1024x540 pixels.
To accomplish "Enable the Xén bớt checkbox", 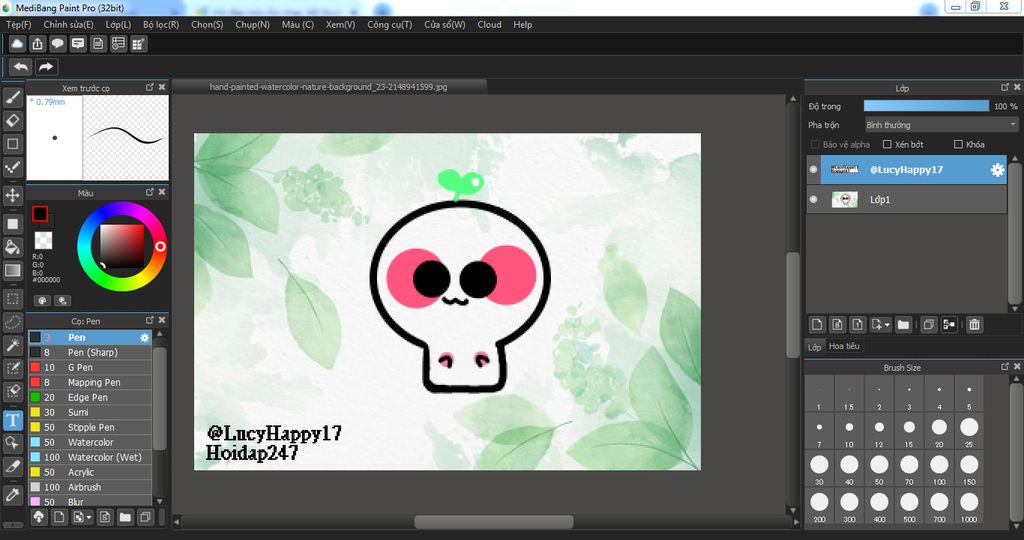I will tap(887, 144).
